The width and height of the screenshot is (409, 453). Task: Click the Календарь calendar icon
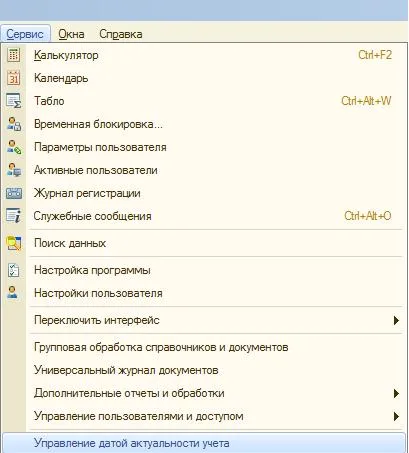coord(14,78)
